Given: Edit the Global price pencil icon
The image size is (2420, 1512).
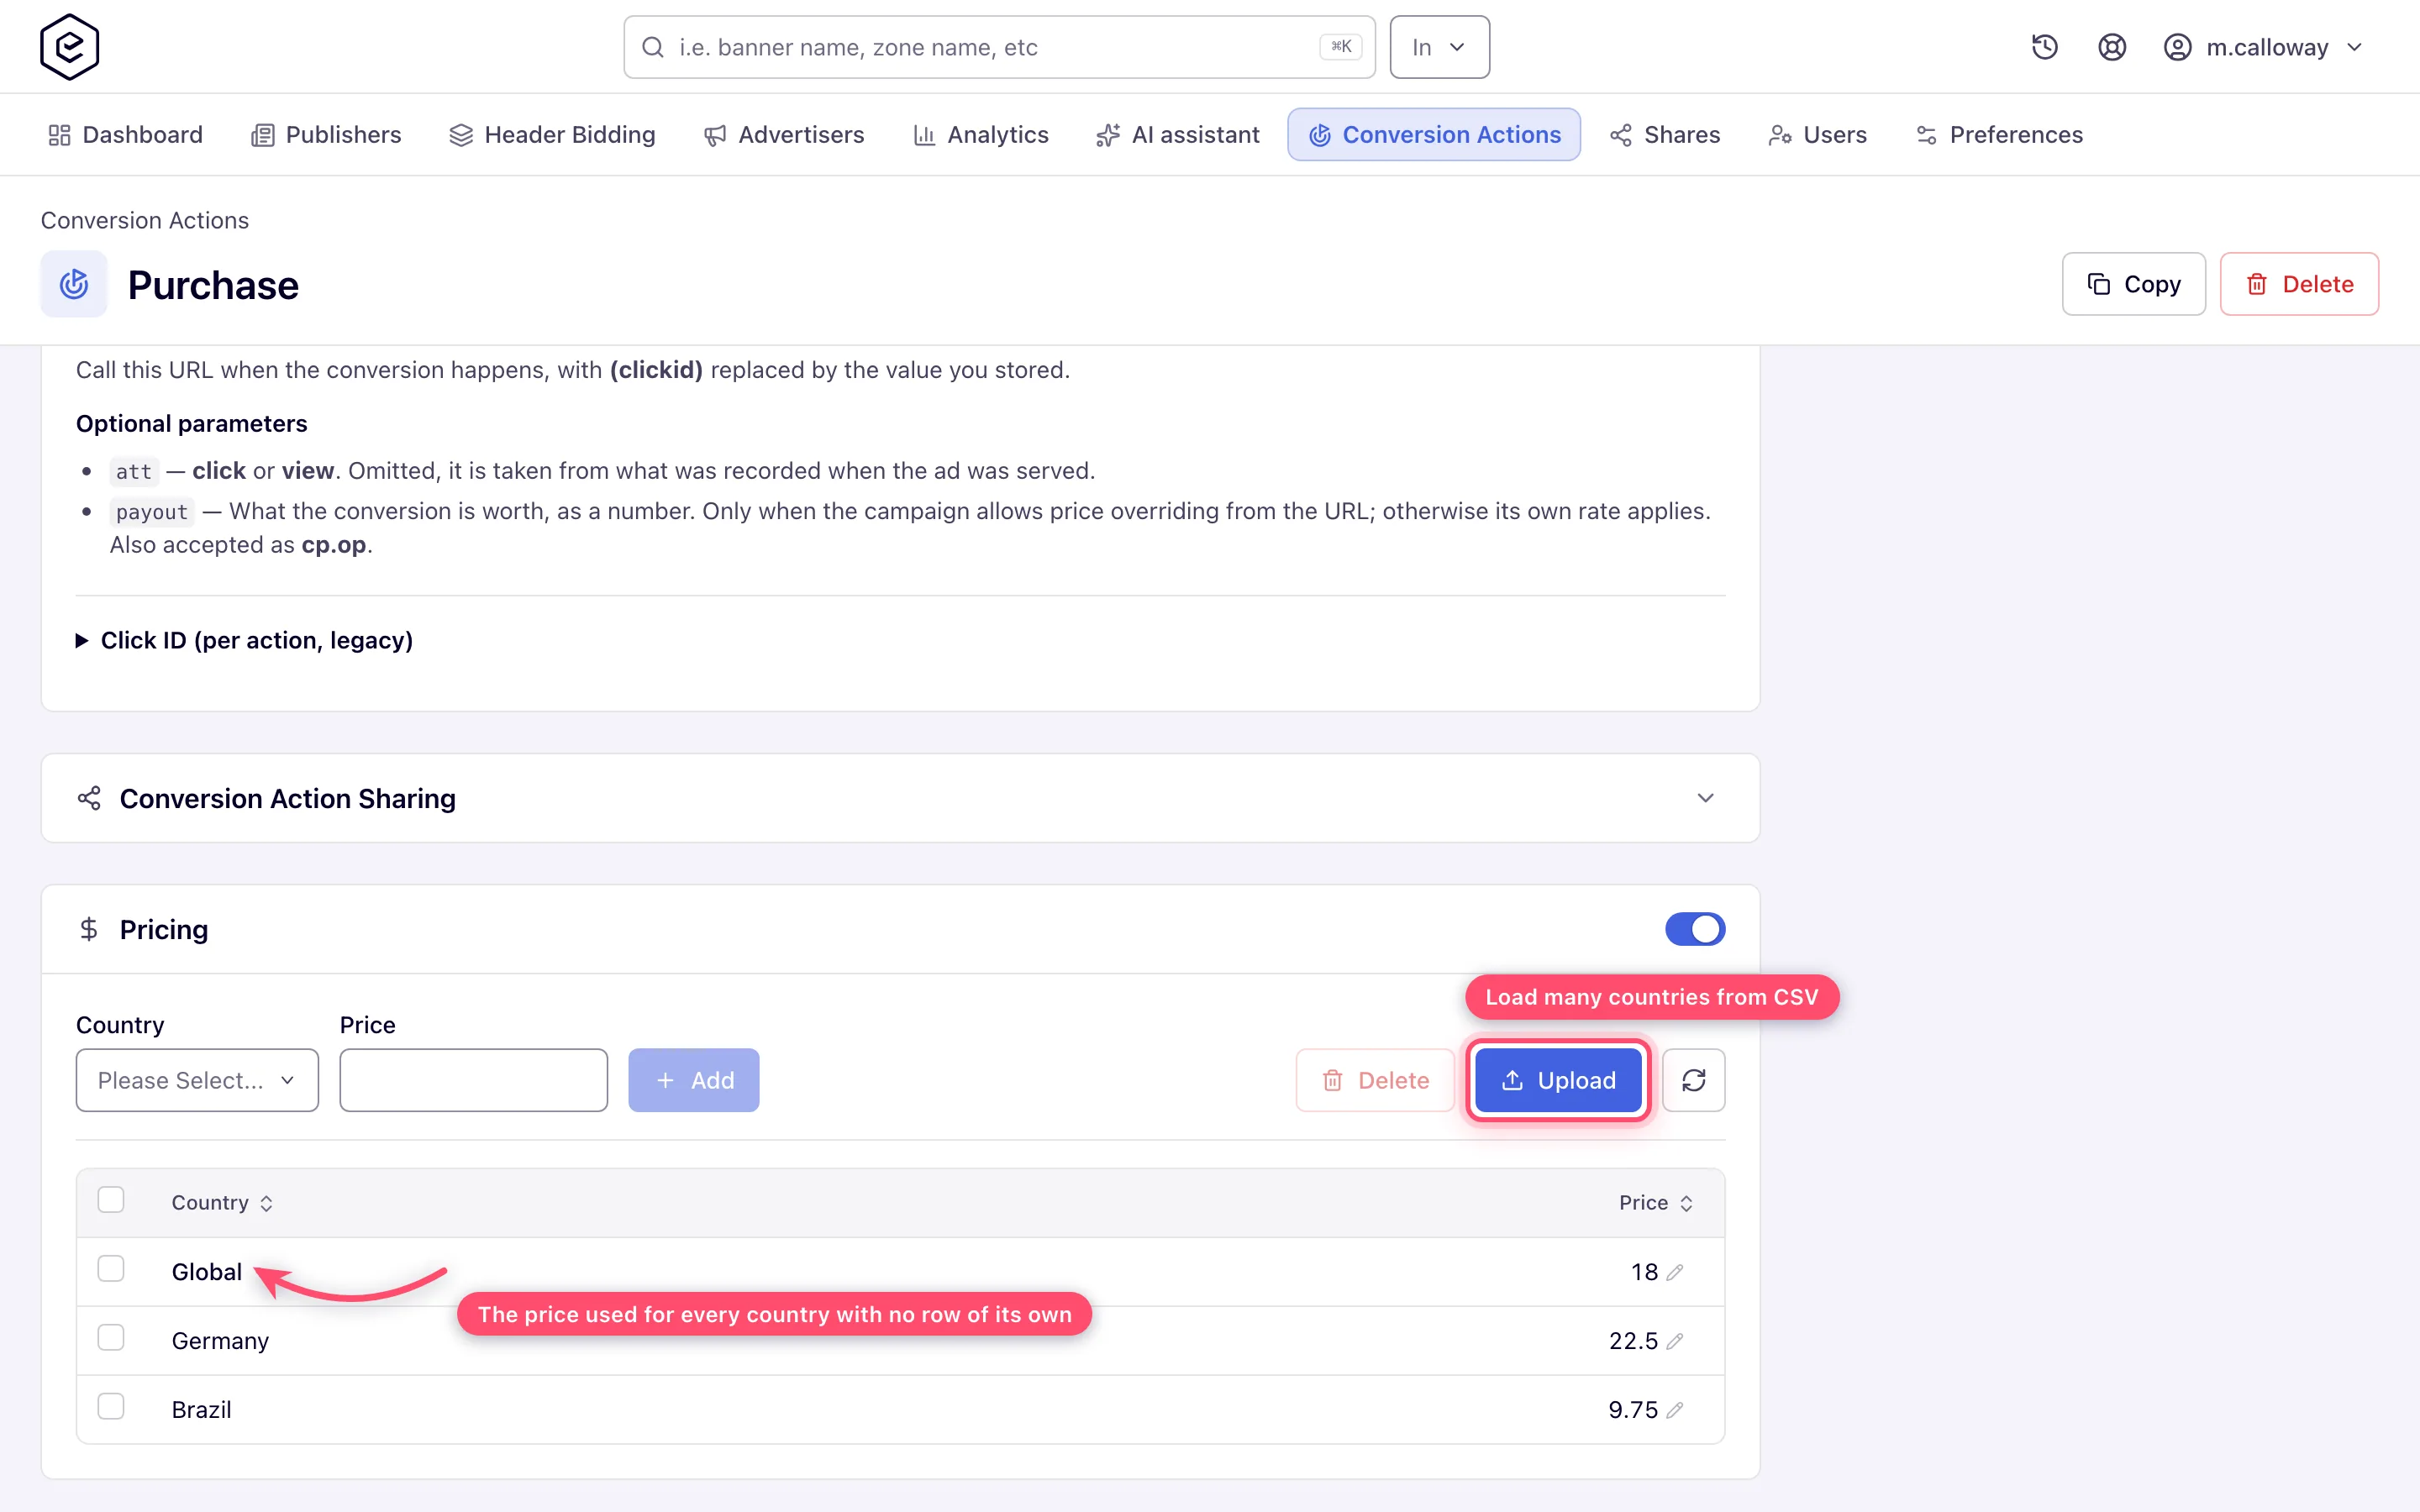Looking at the screenshot, I should (x=1675, y=1272).
